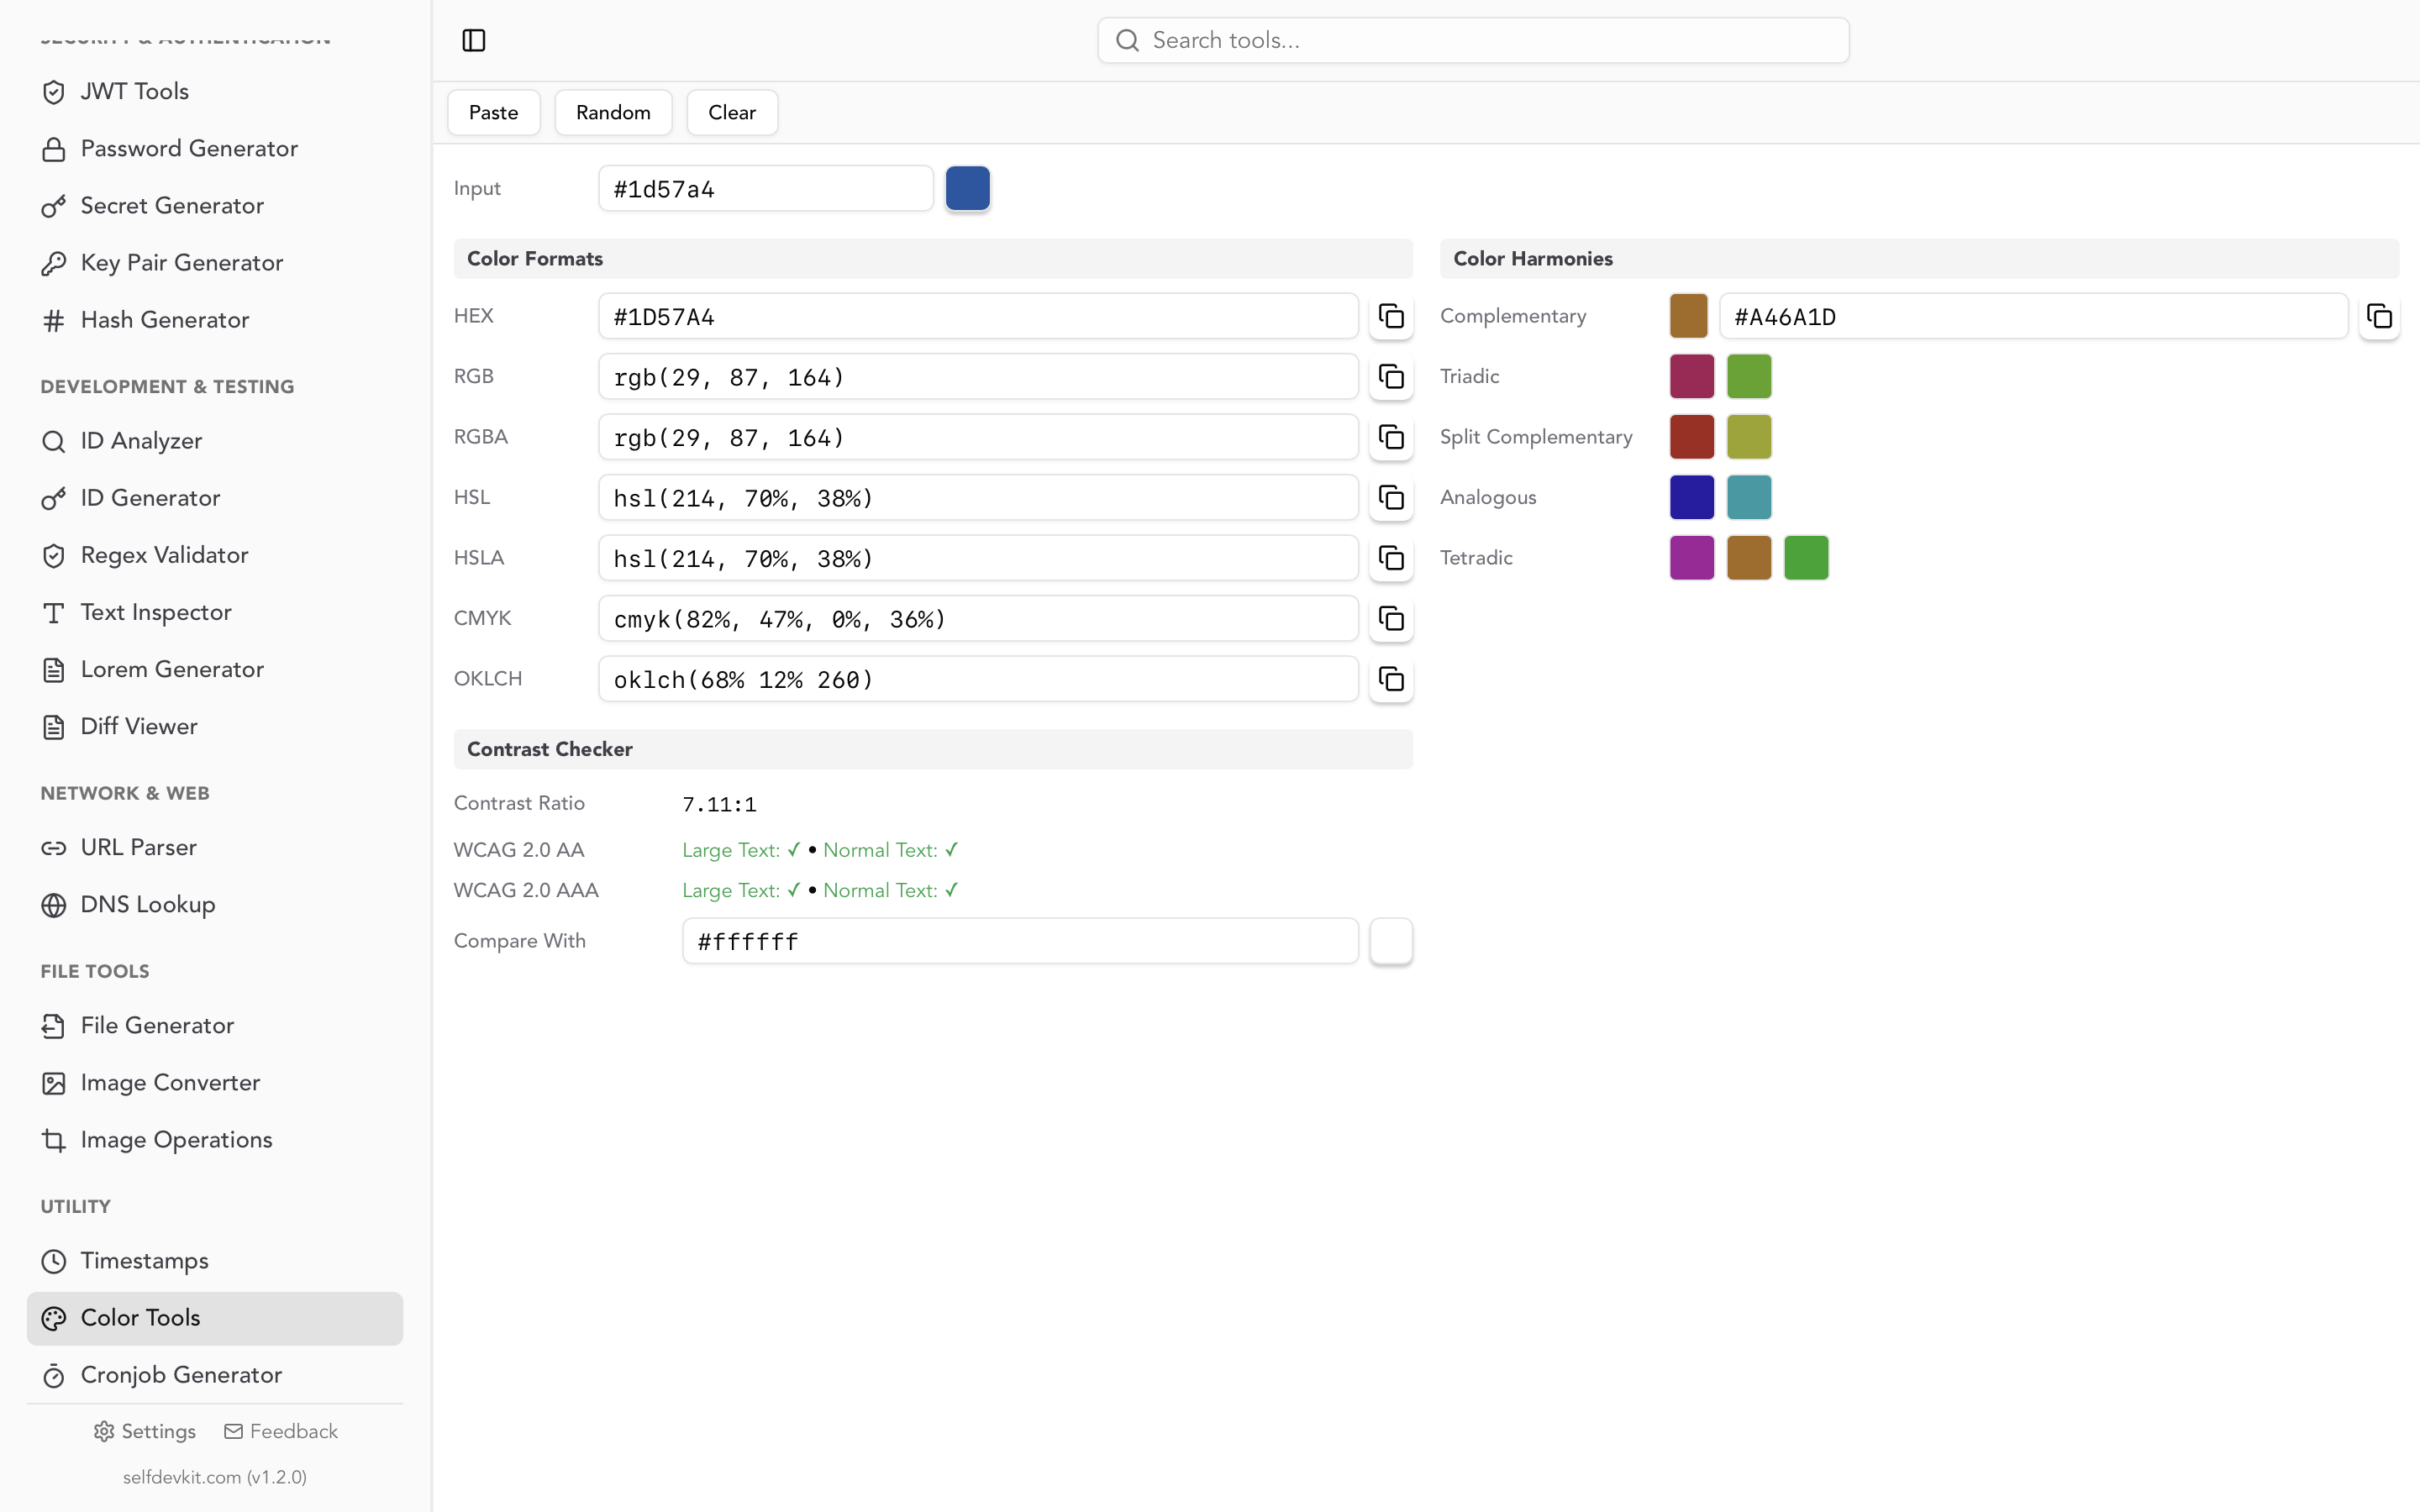The width and height of the screenshot is (2420, 1512).
Task: Open Password Generator tool
Action: click(215, 149)
